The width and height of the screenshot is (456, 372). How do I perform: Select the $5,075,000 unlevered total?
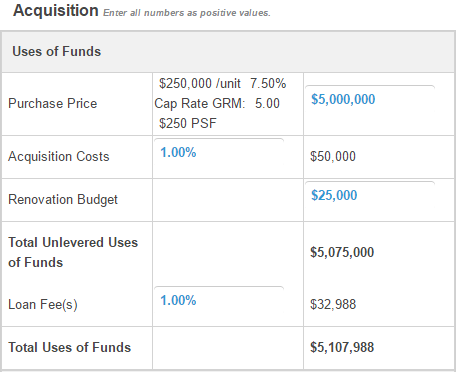click(342, 252)
